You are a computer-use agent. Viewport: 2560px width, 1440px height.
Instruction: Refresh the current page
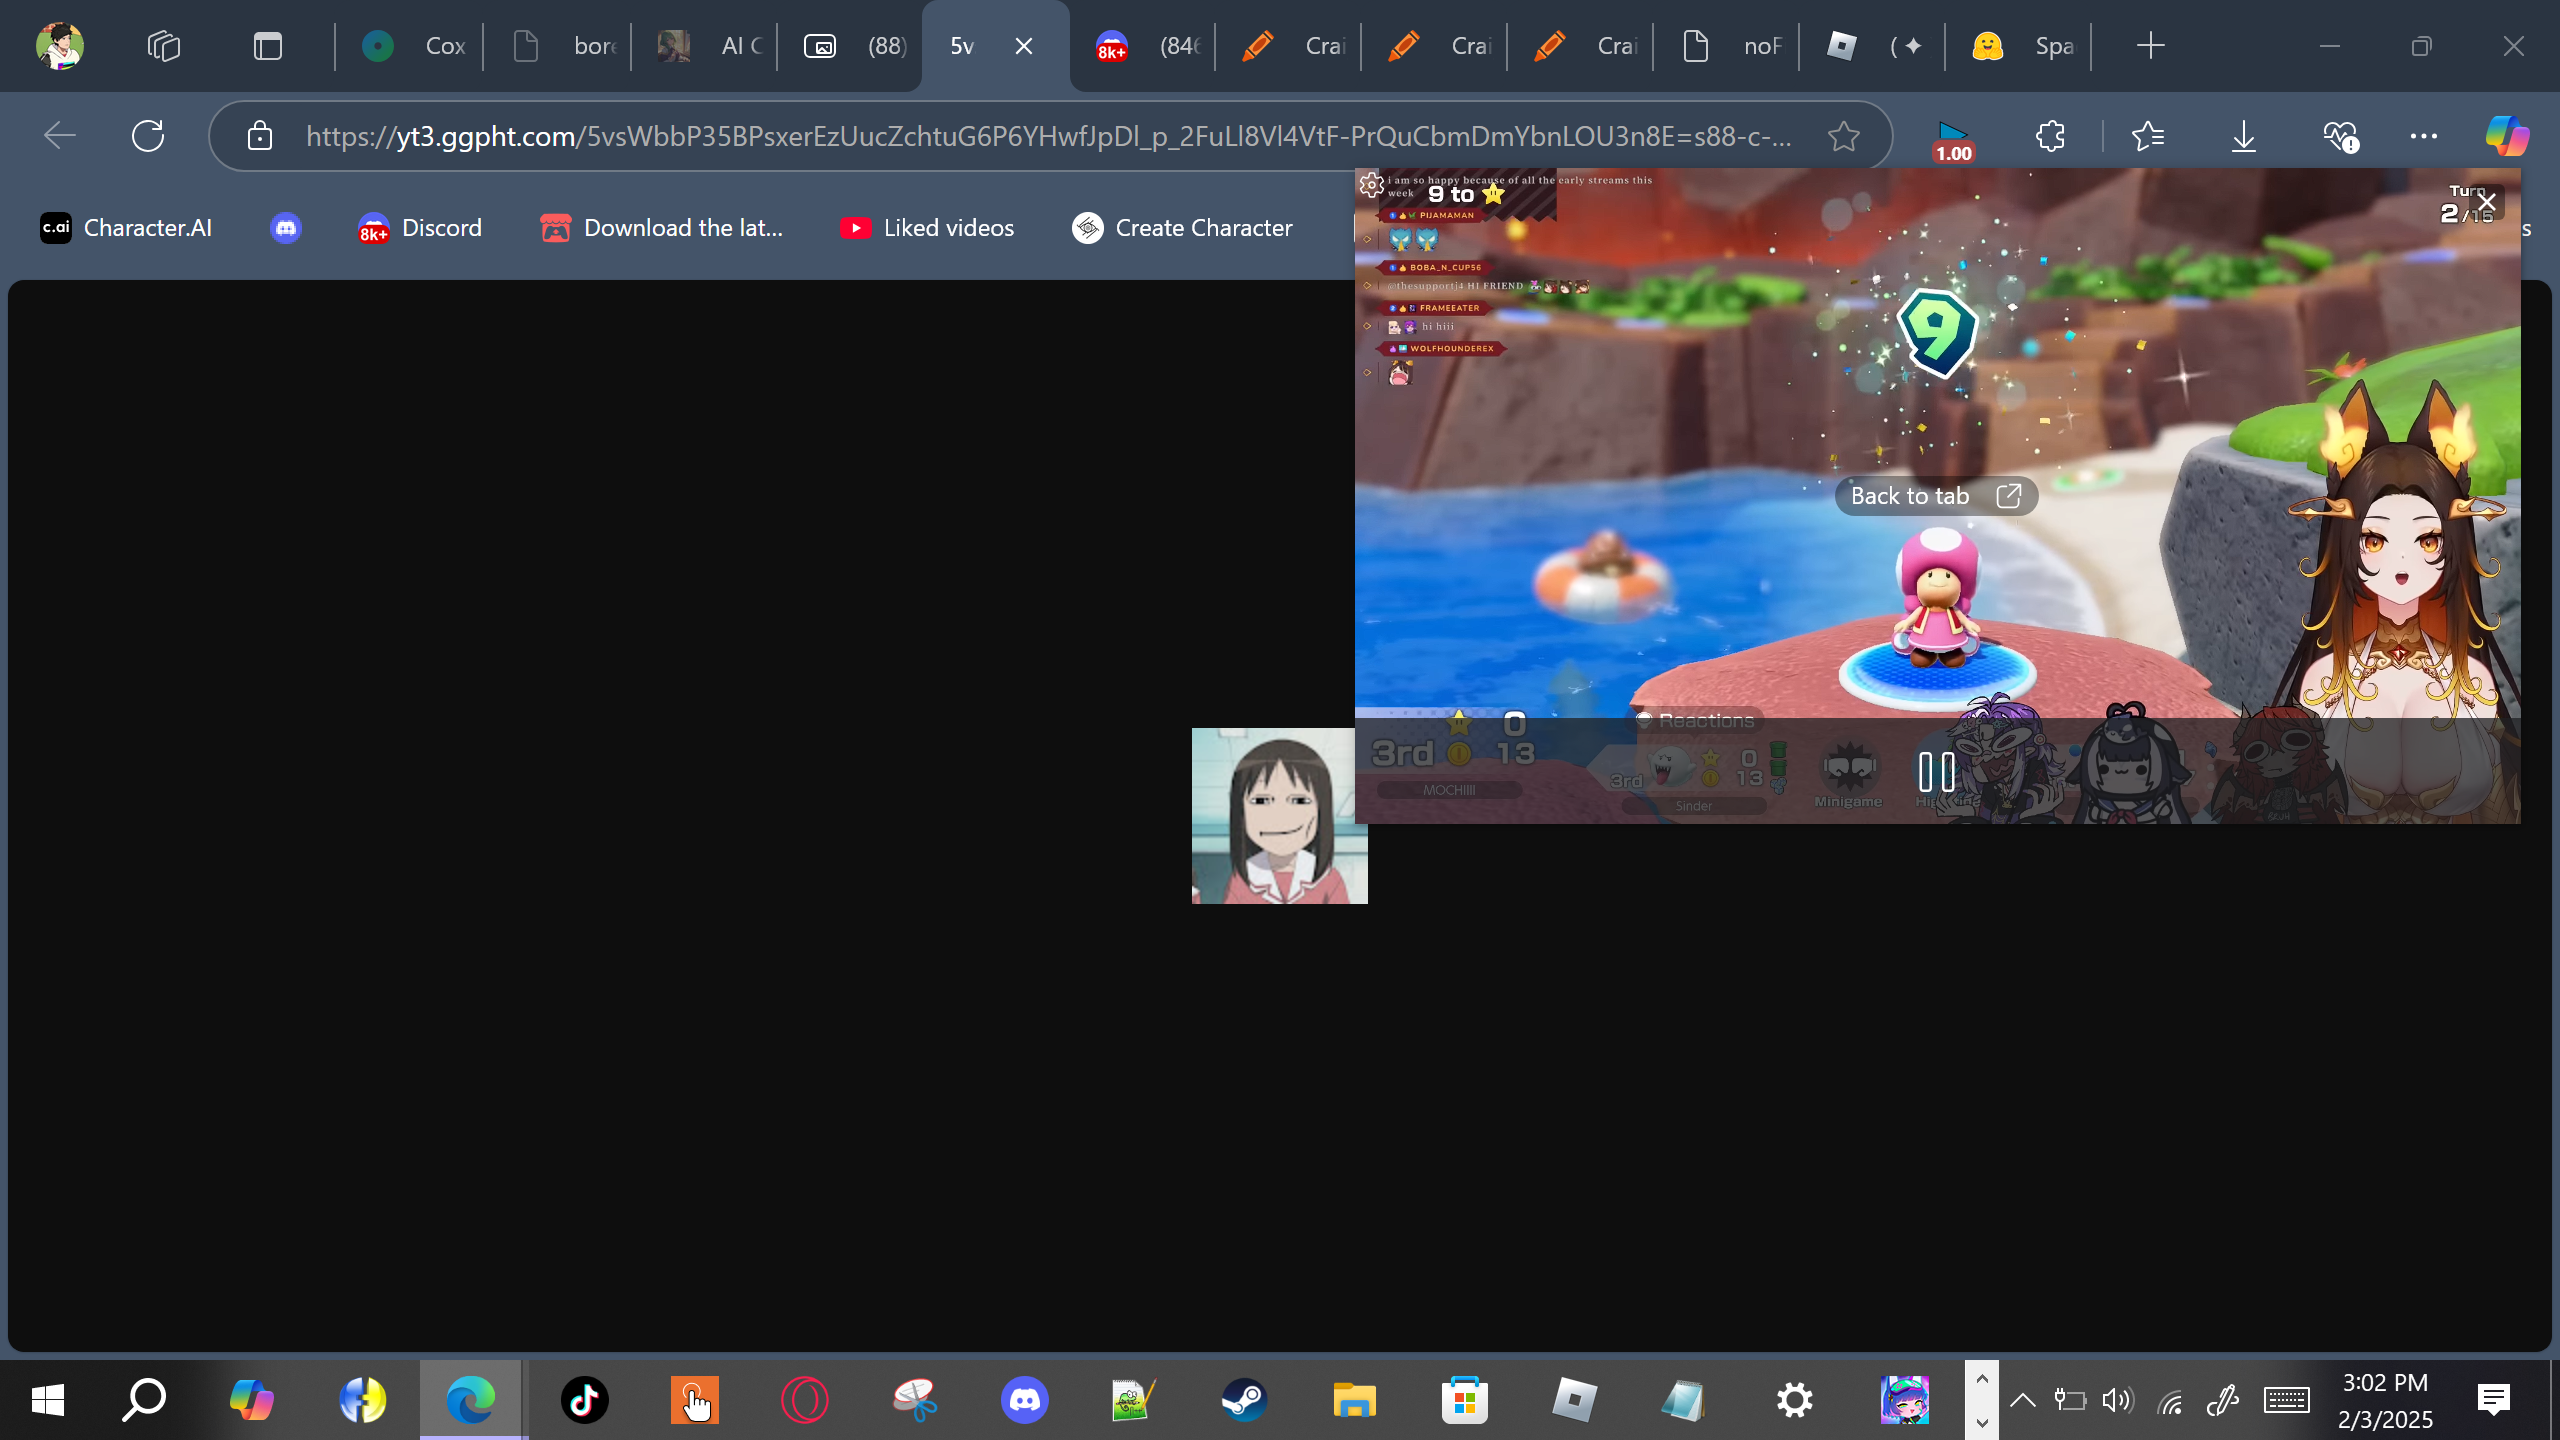148,136
